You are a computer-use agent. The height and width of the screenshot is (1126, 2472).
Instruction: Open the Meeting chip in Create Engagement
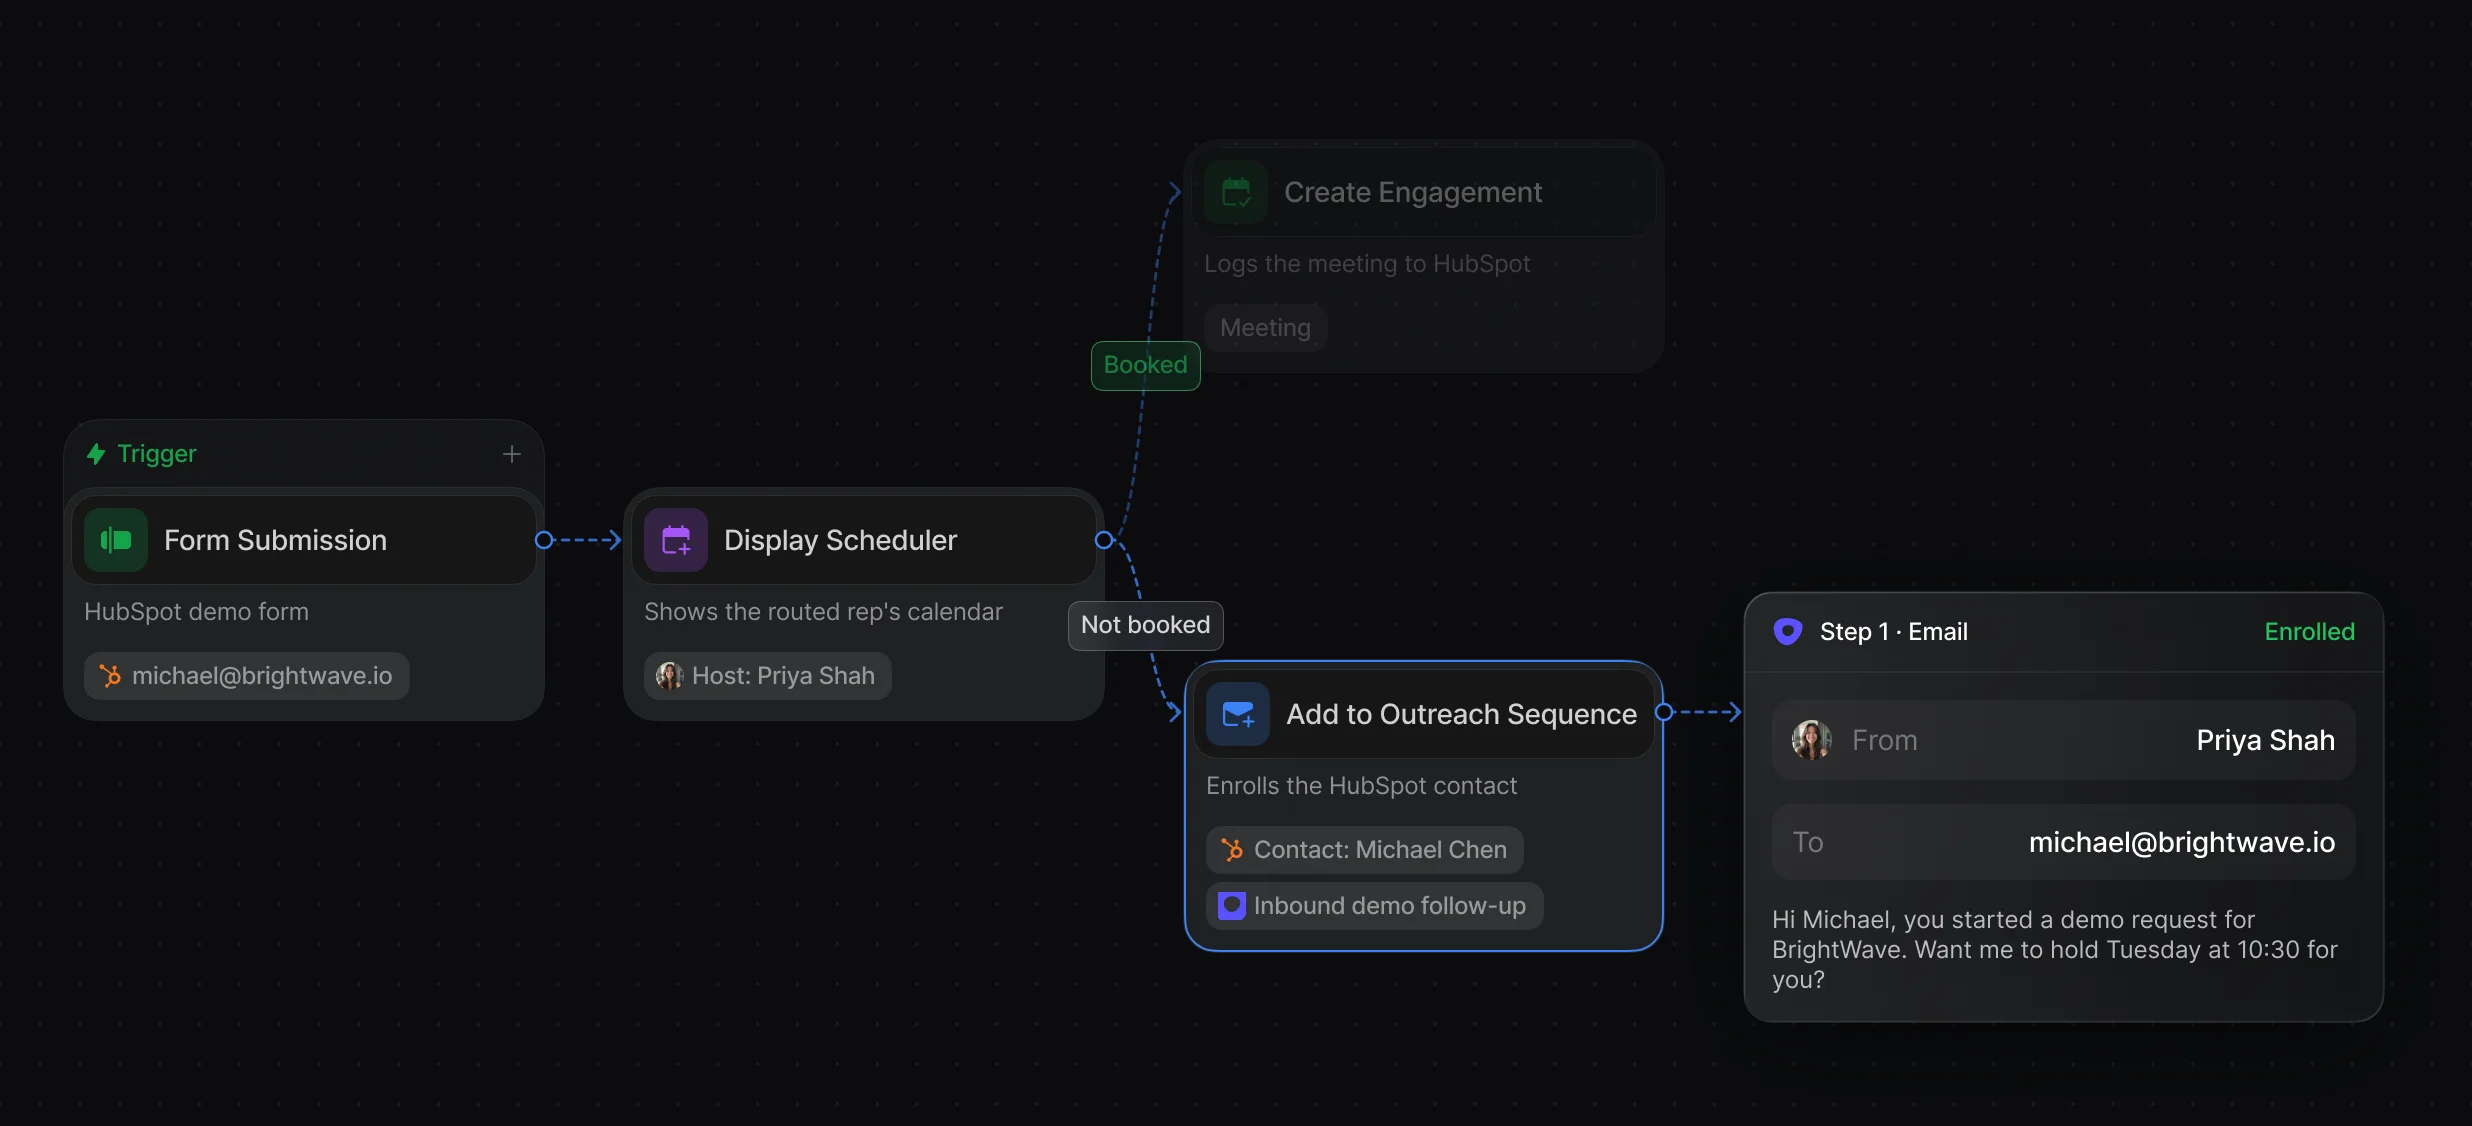tap(1266, 328)
